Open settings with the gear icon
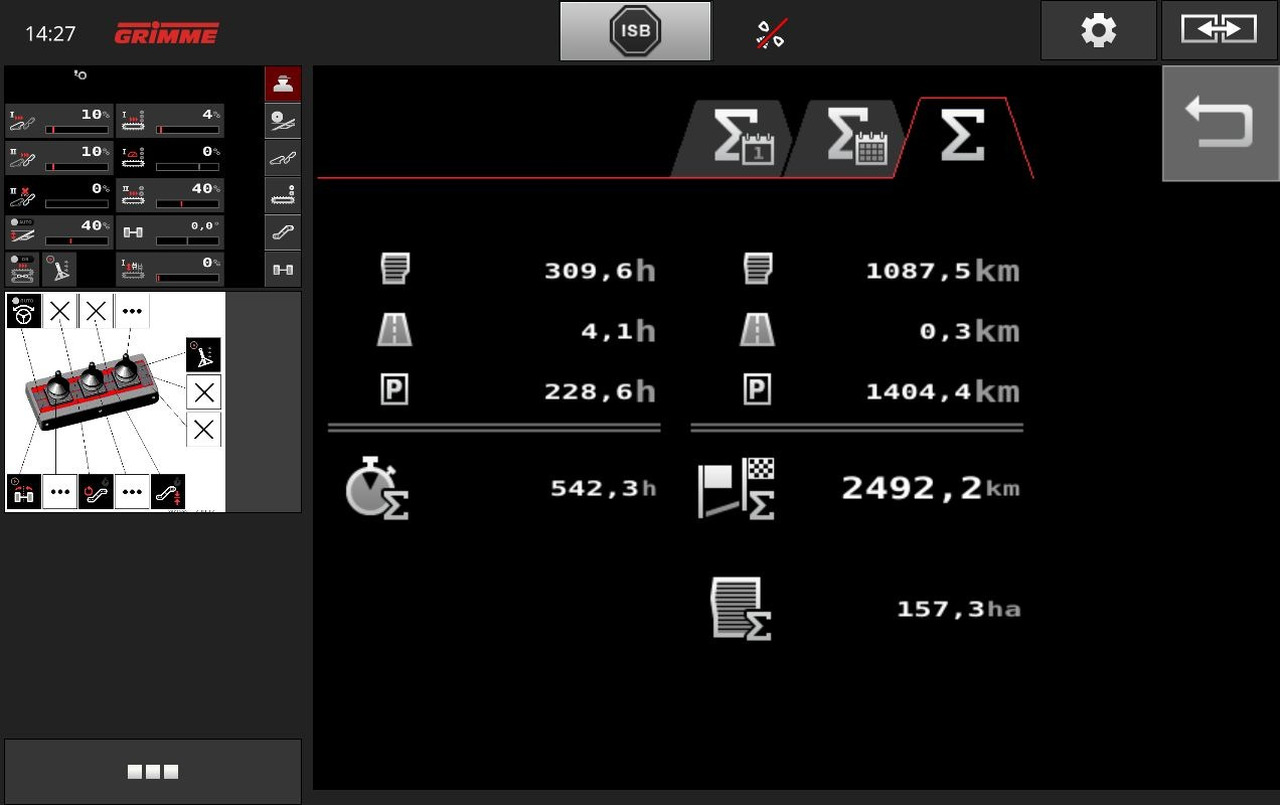The width and height of the screenshot is (1280, 805). [x=1098, y=31]
